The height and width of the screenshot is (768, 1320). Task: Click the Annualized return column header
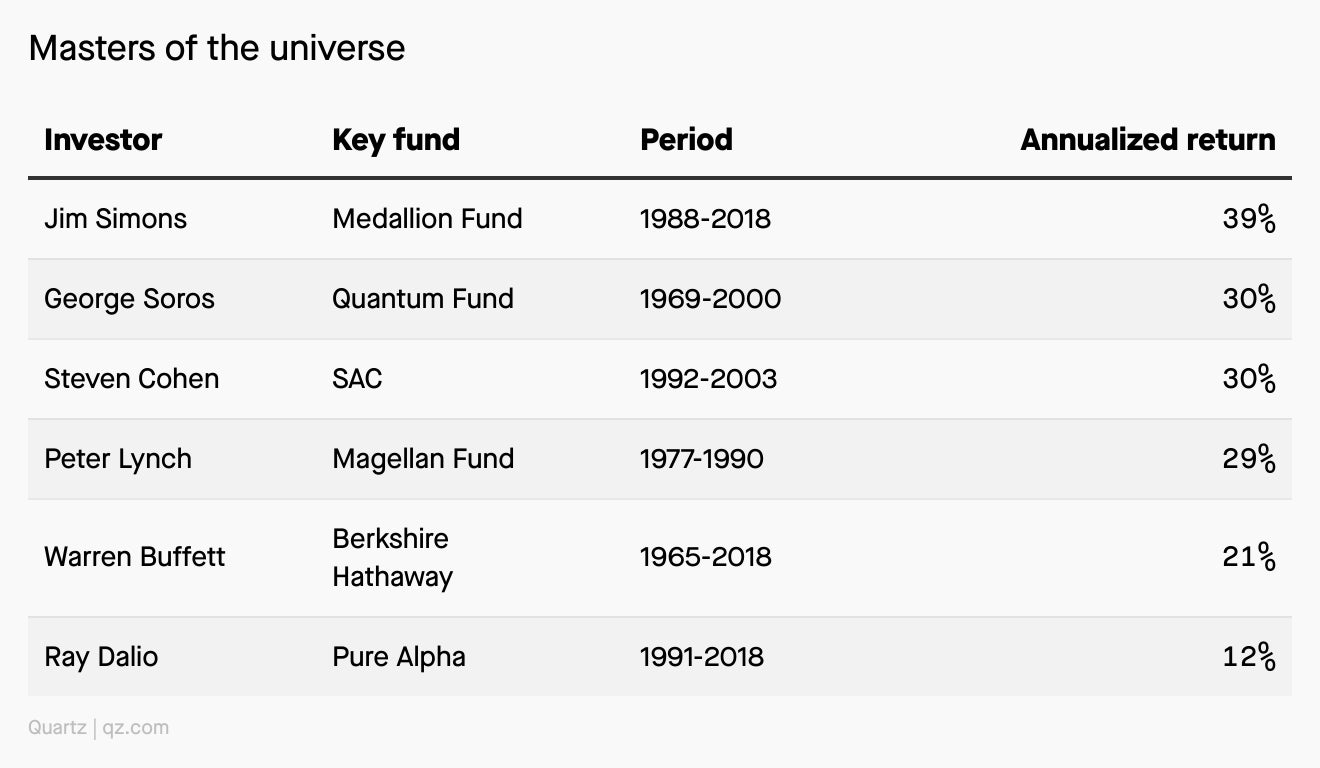point(1148,140)
